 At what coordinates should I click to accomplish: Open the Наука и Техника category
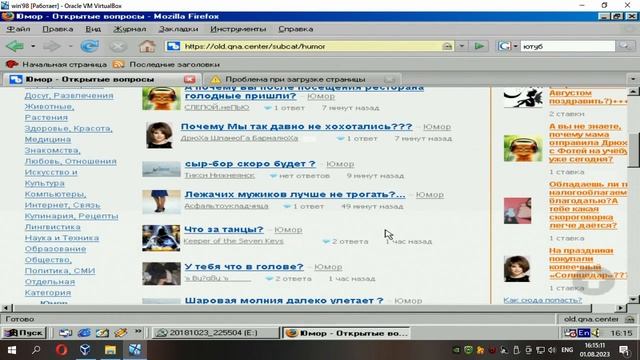[62, 238]
